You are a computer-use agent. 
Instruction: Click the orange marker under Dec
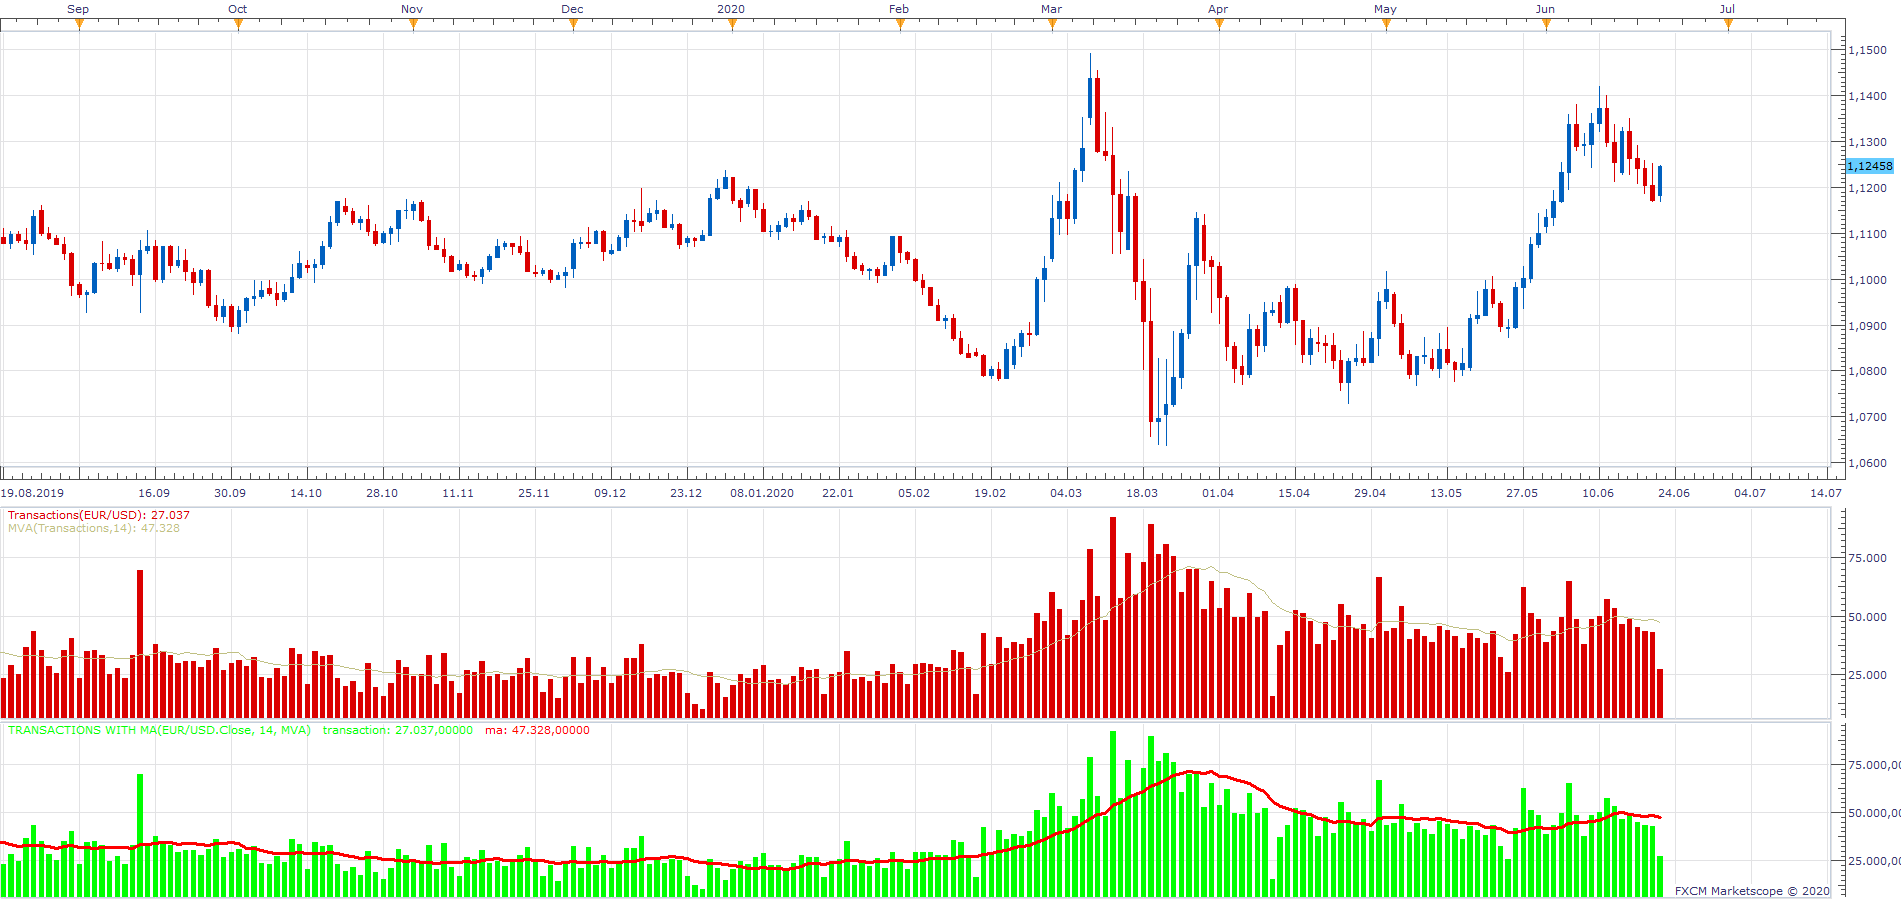pyautogui.click(x=573, y=24)
